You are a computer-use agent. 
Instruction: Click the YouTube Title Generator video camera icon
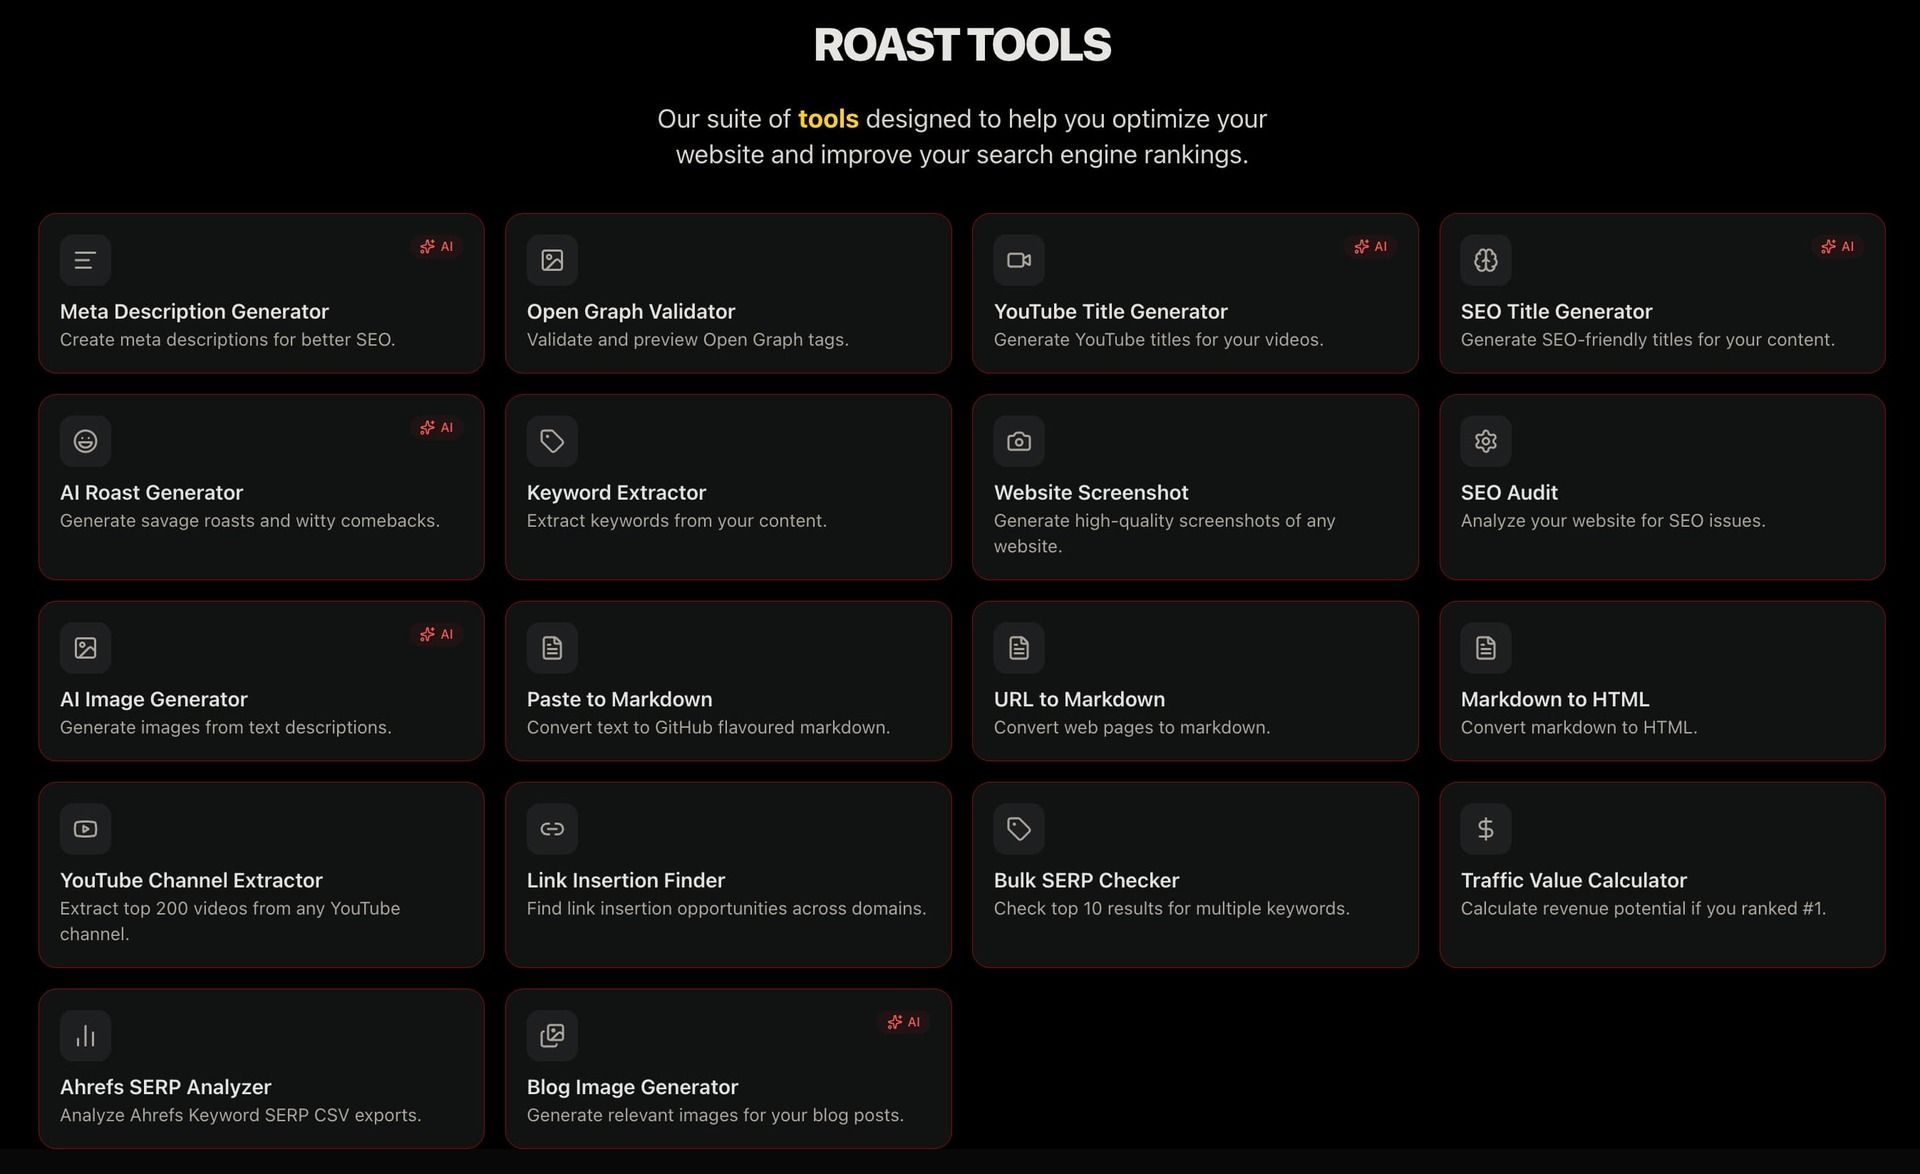coord(1019,260)
